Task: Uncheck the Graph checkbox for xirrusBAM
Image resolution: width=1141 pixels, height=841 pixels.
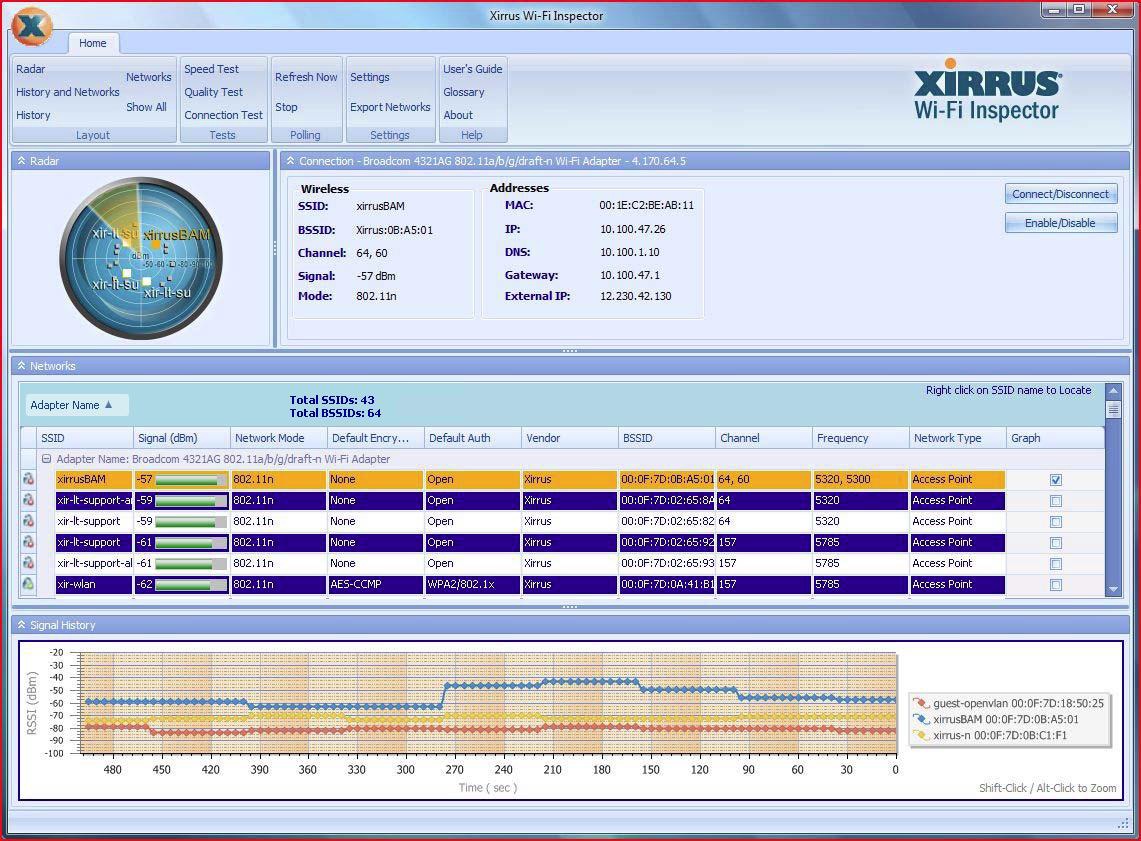Action: point(1056,479)
